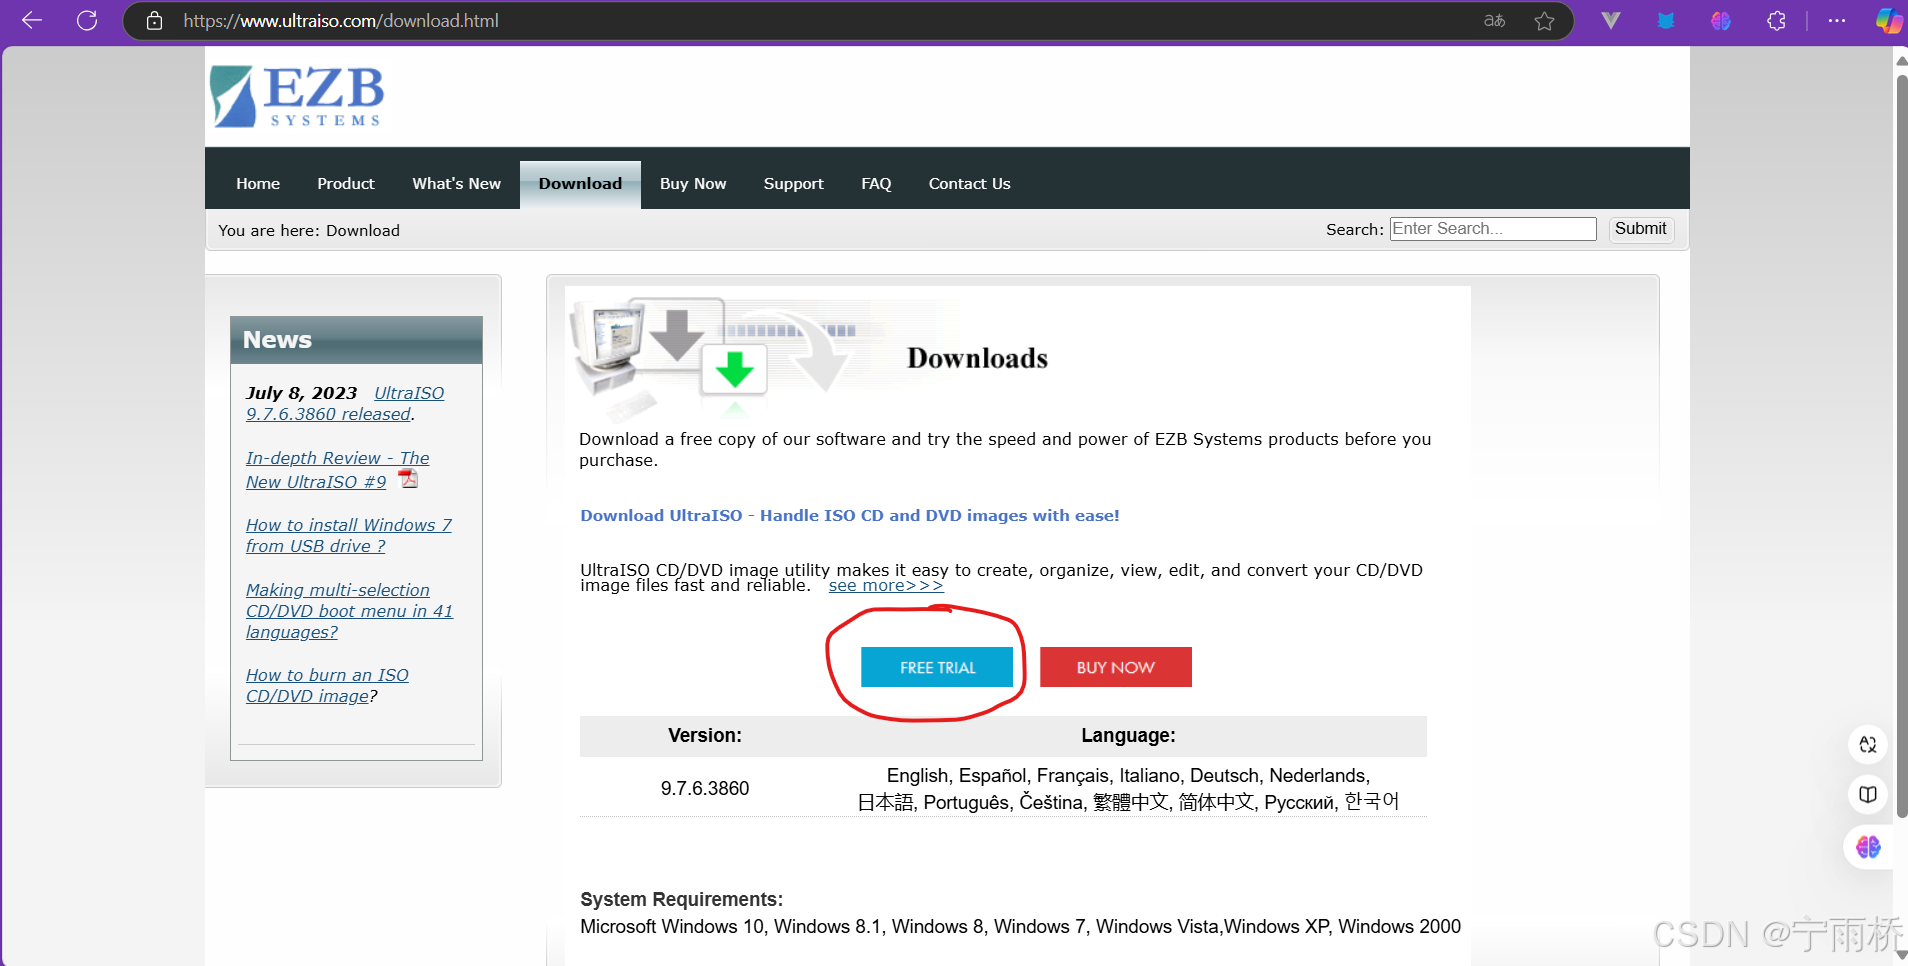Go back with the browser back arrow

click(x=32, y=20)
